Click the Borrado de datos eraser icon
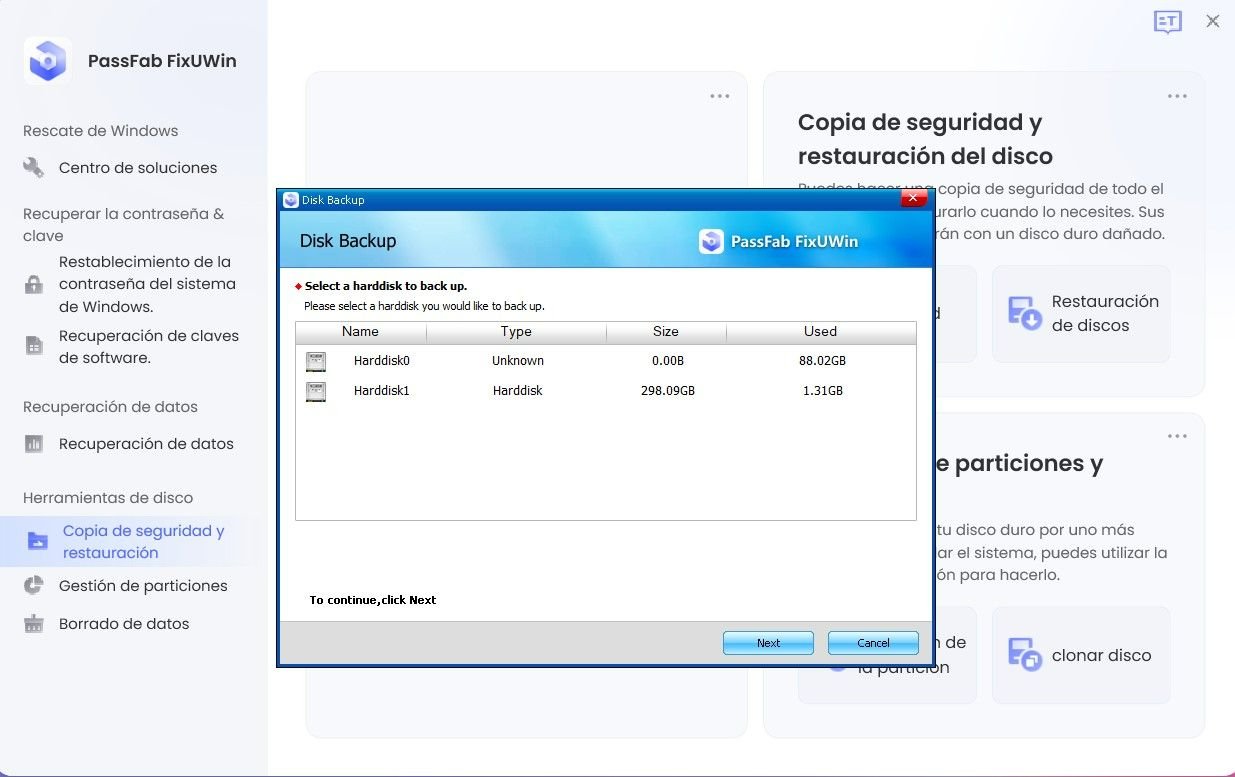The image size is (1235, 777). (33, 623)
